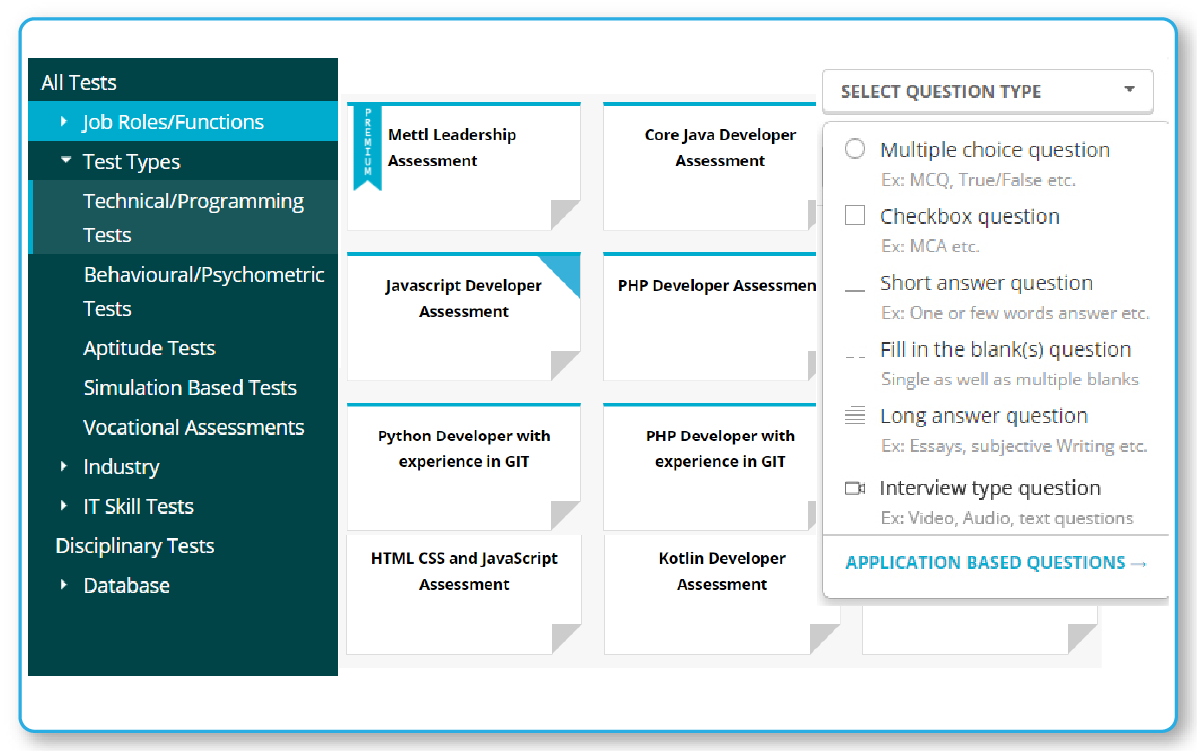Open Python Developer with experience in GIT
1197x751 pixels.
(x=463, y=449)
